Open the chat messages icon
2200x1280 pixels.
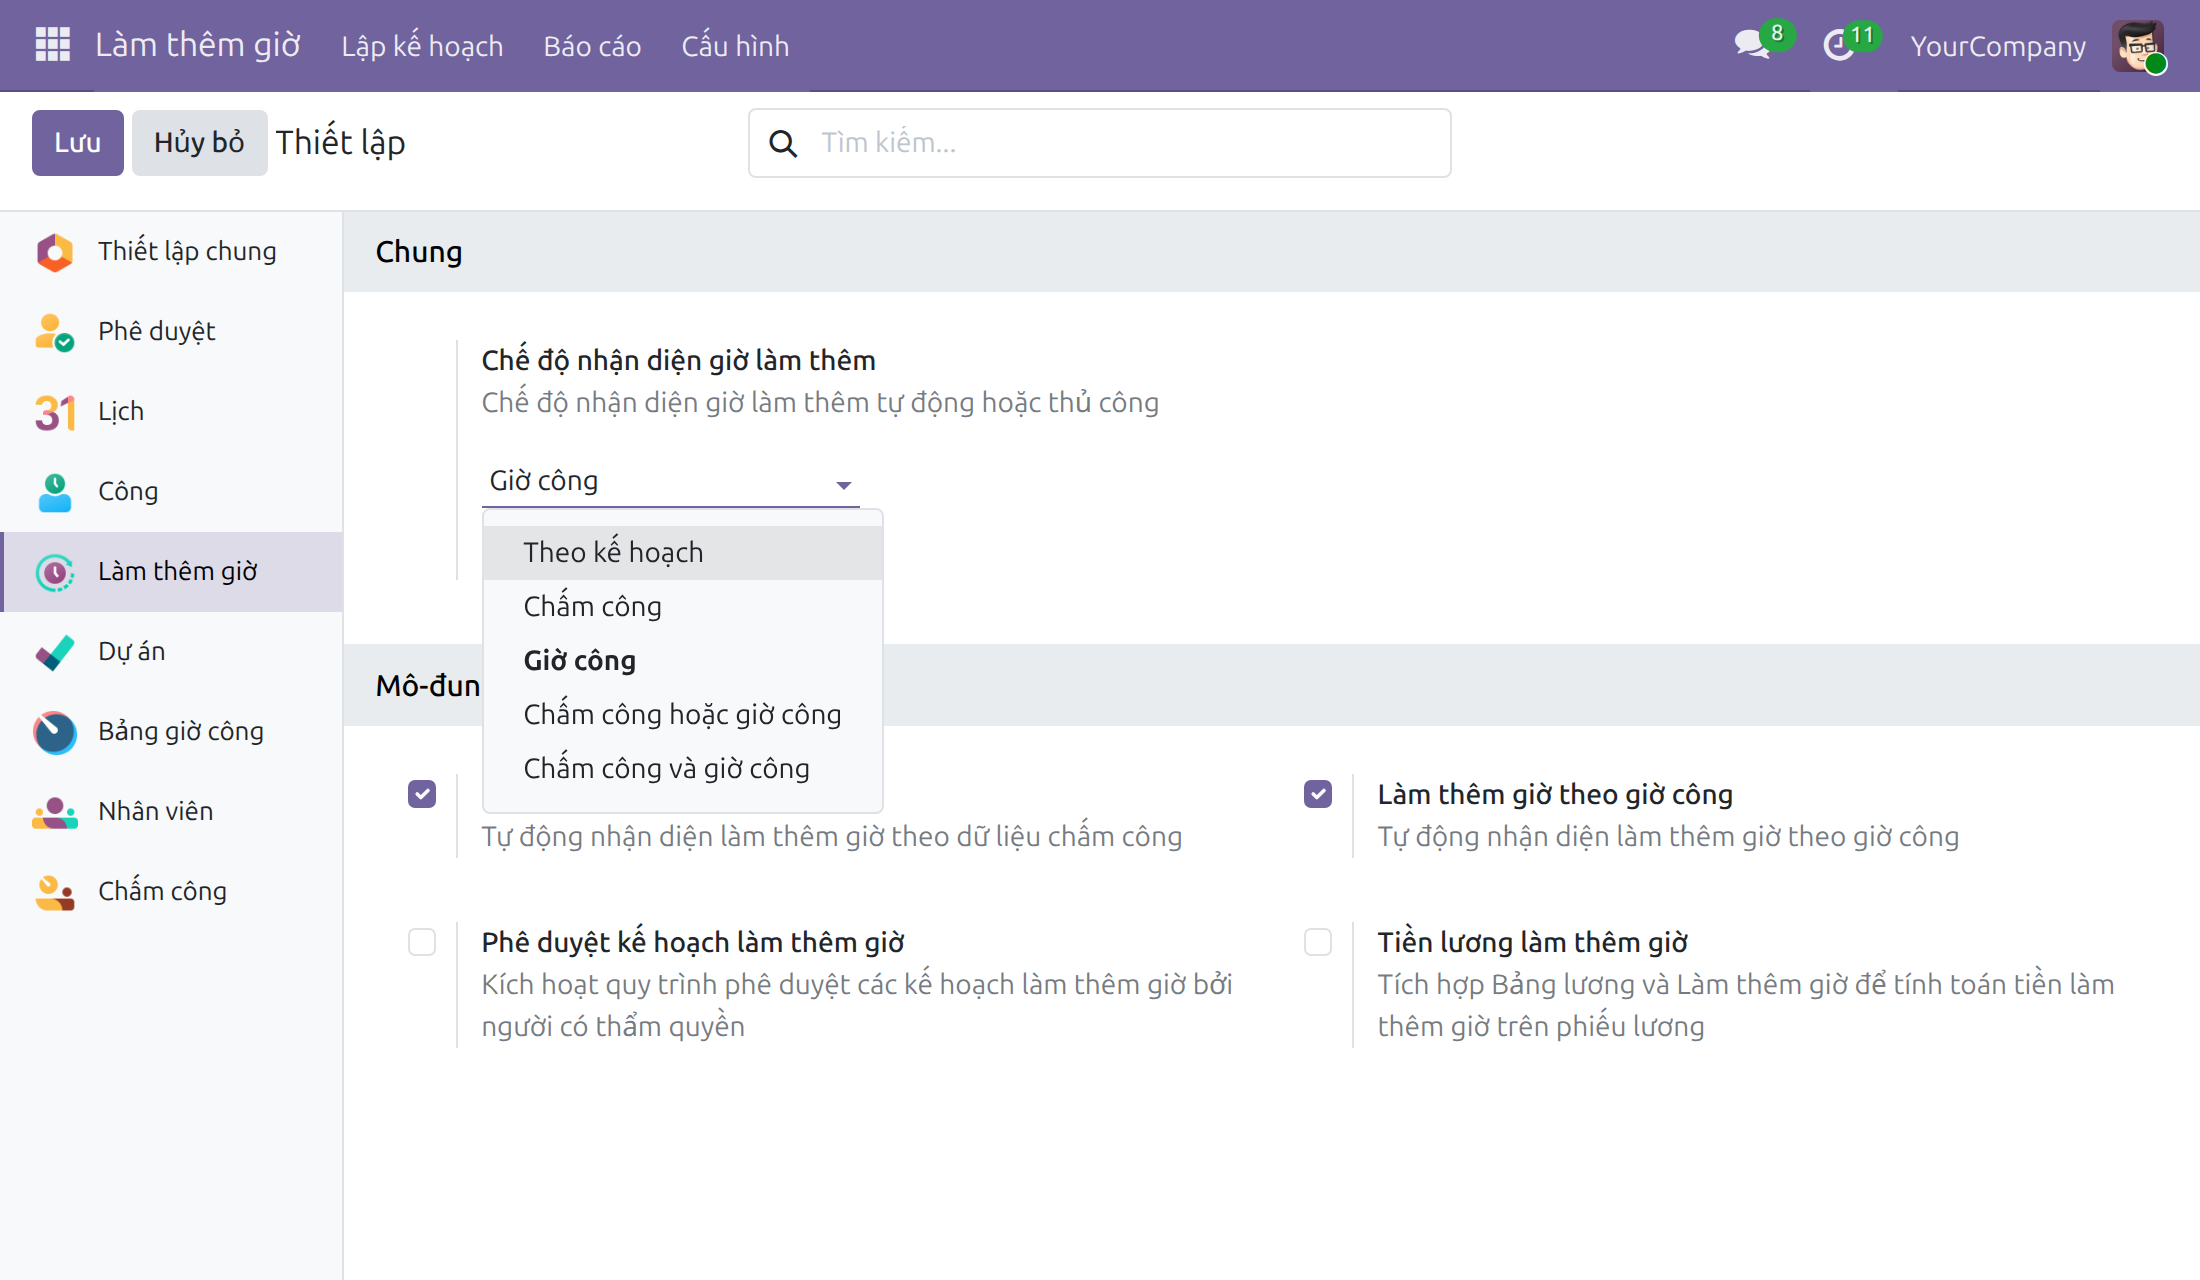(1752, 45)
